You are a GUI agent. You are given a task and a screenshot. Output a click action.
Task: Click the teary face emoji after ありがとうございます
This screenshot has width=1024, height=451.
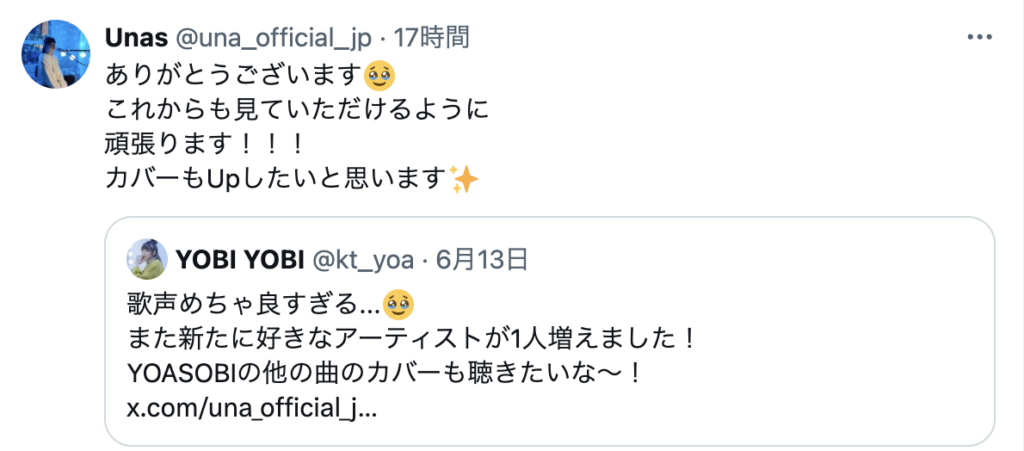pyautogui.click(x=379, y=78)
